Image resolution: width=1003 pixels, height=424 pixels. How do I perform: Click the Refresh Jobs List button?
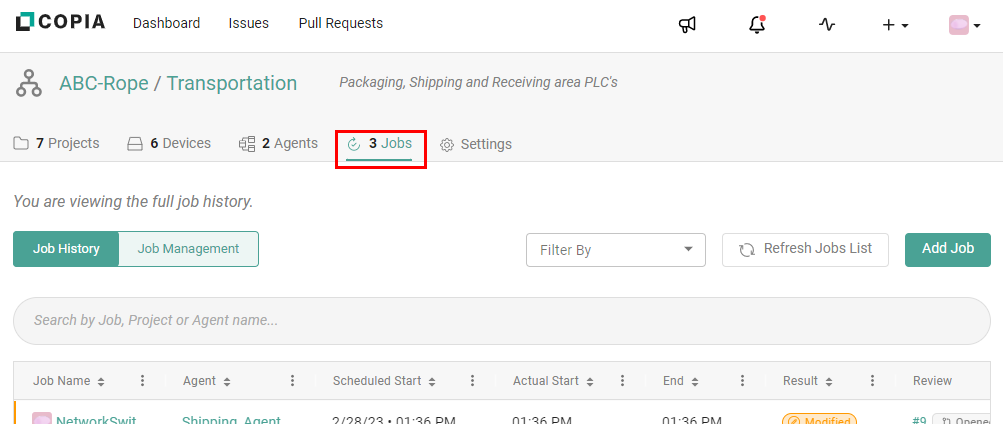(805, 249)
